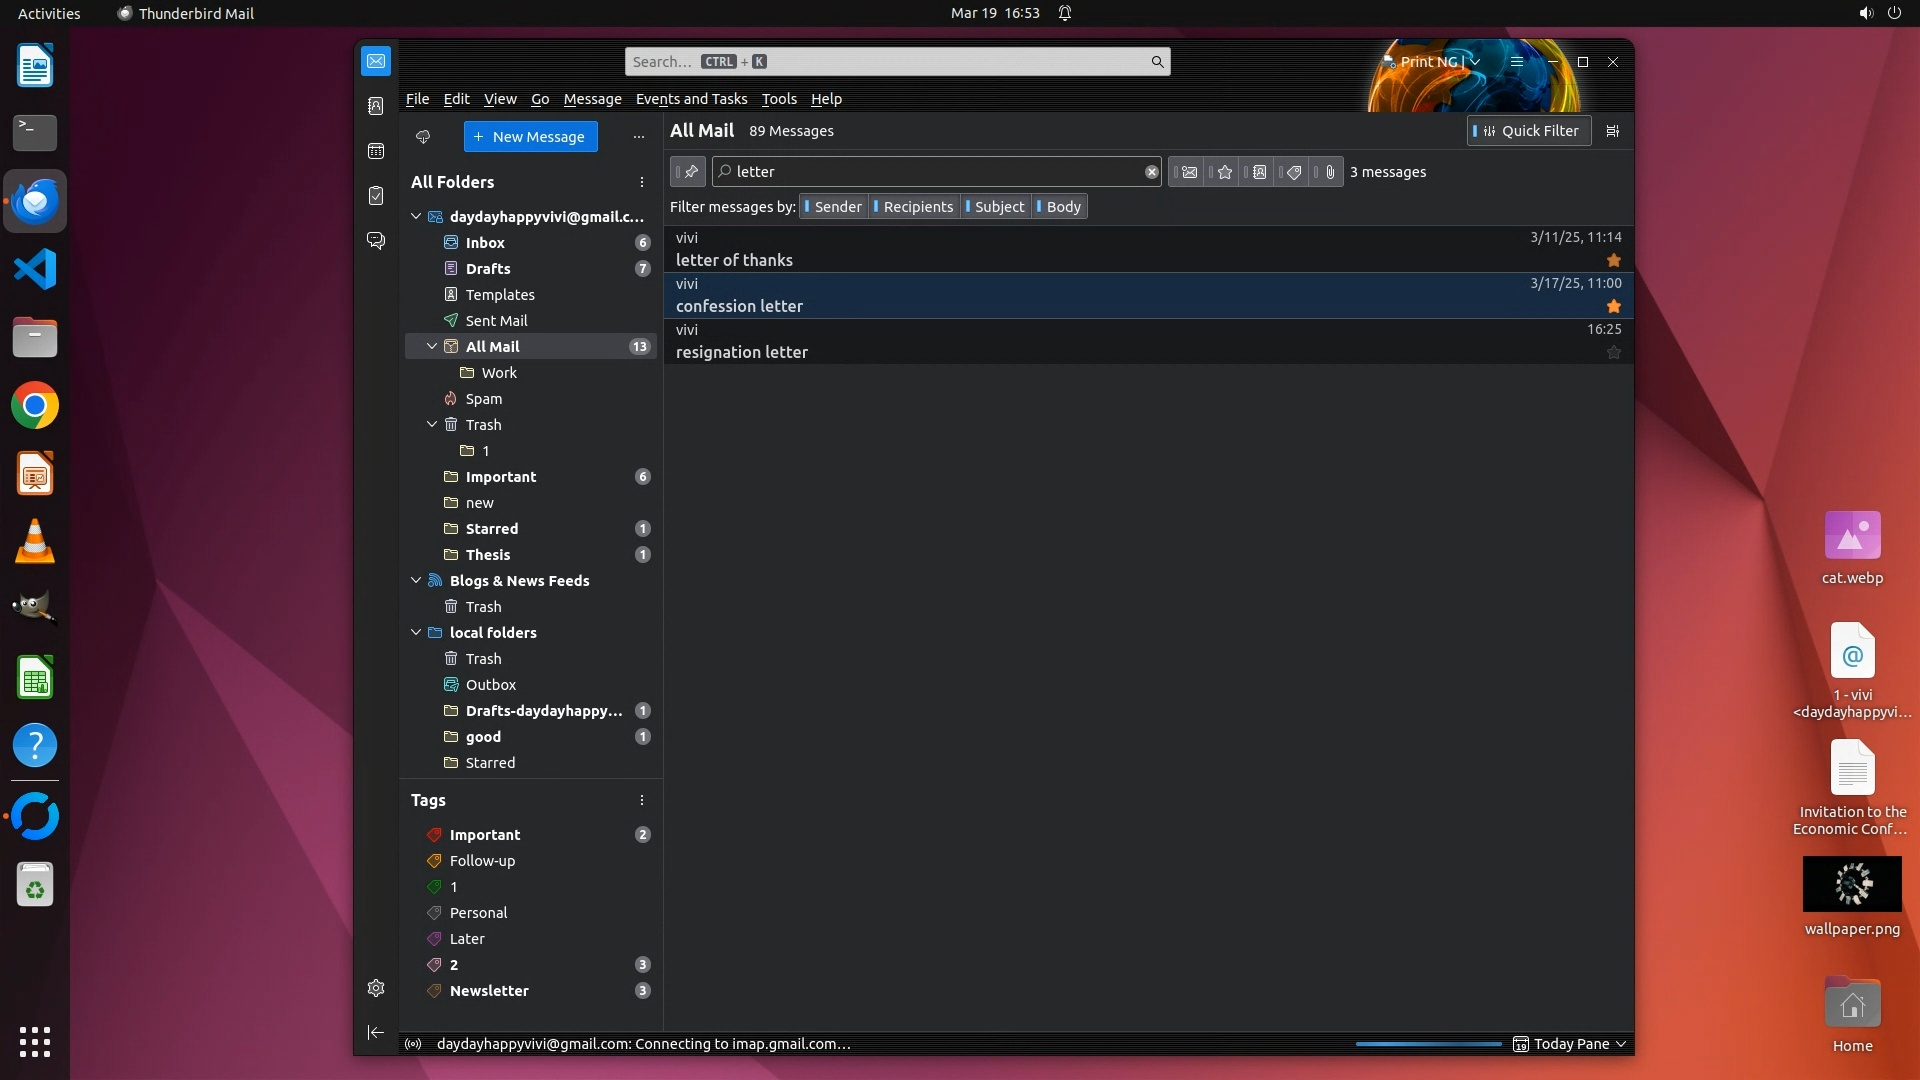Clear the quick filter search text

(1151, 172)
